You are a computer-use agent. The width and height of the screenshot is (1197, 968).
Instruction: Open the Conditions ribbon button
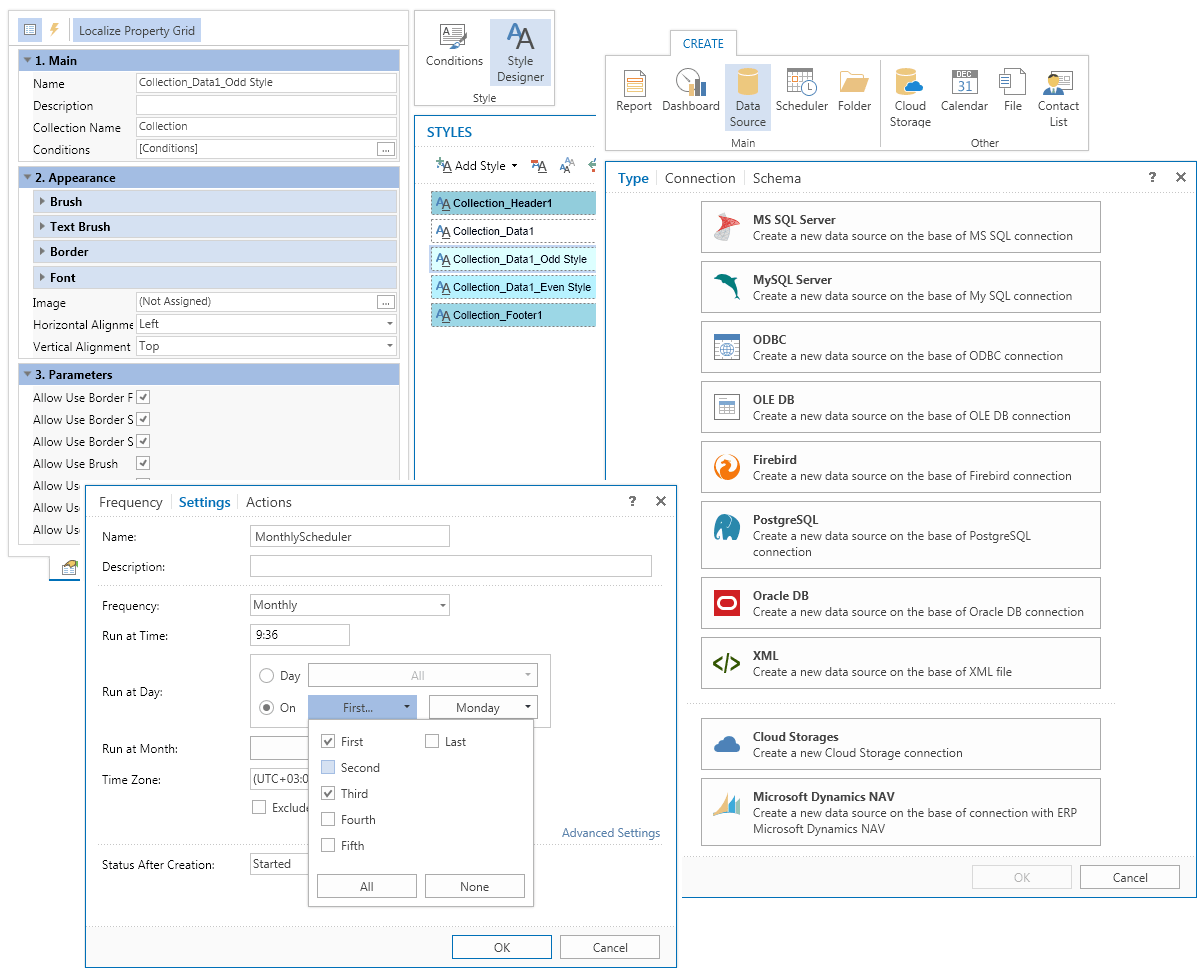[x=454, y=47]
